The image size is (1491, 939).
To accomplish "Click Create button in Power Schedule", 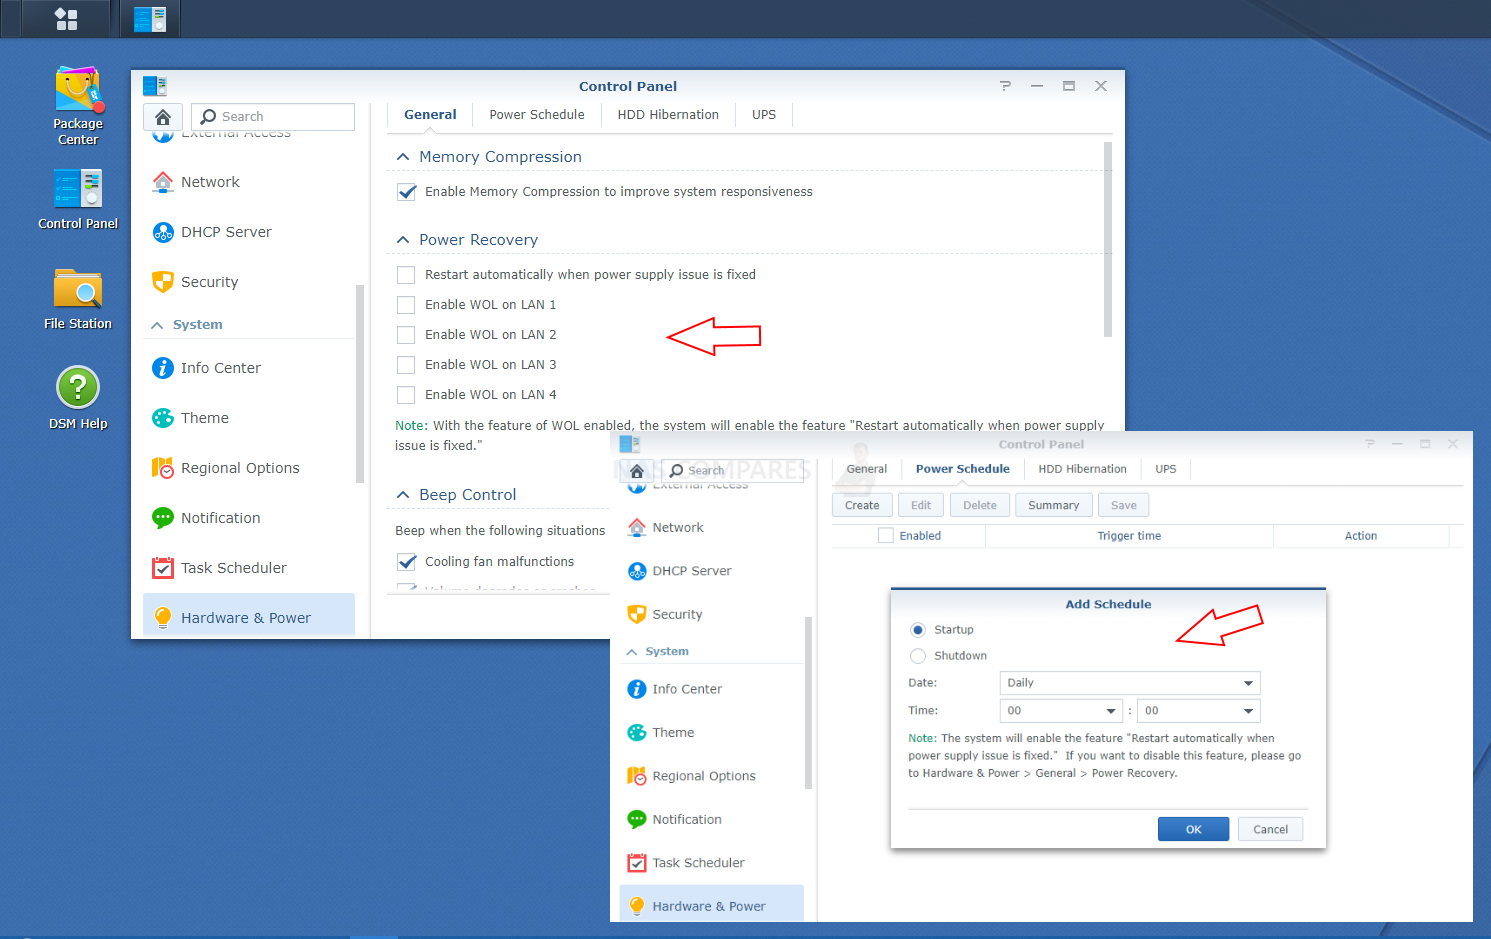I will [862, 505].
